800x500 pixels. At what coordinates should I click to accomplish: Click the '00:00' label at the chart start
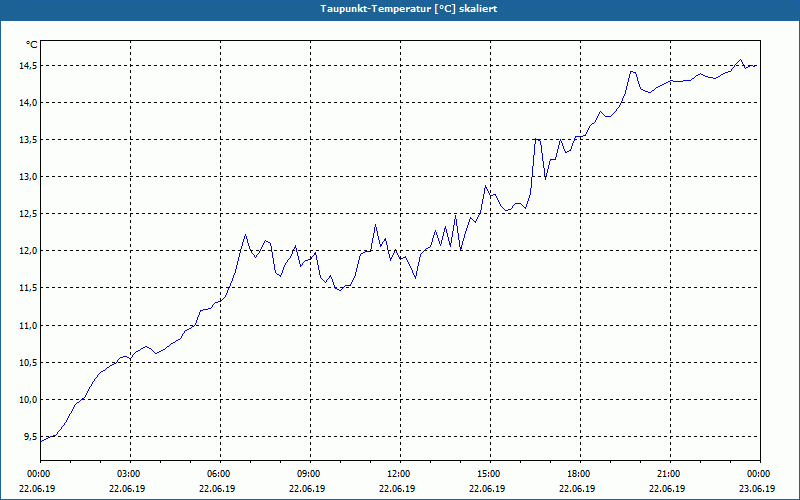[40, 474]
